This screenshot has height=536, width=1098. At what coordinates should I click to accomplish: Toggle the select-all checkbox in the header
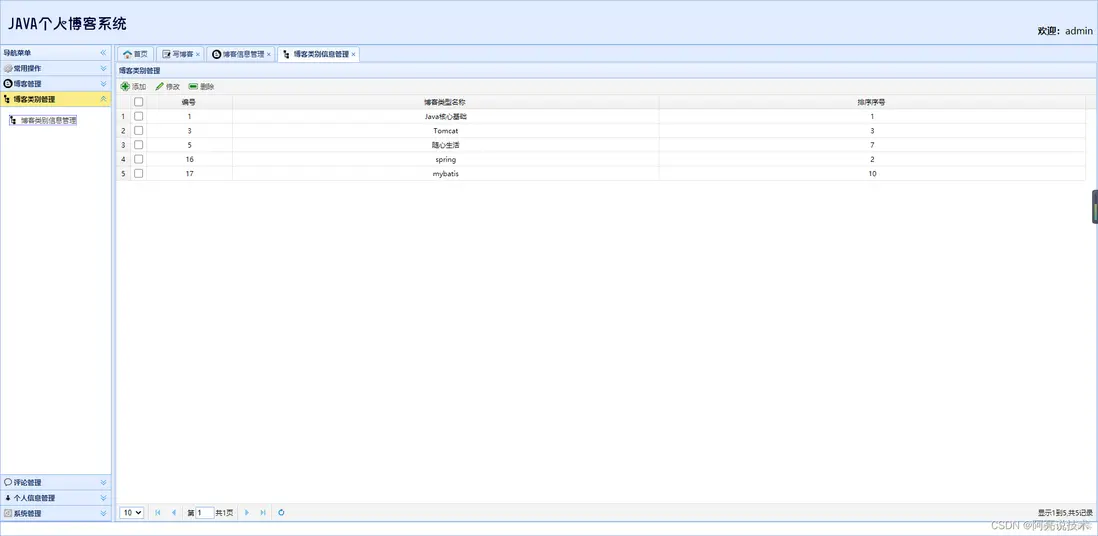(x=139, y=102)
